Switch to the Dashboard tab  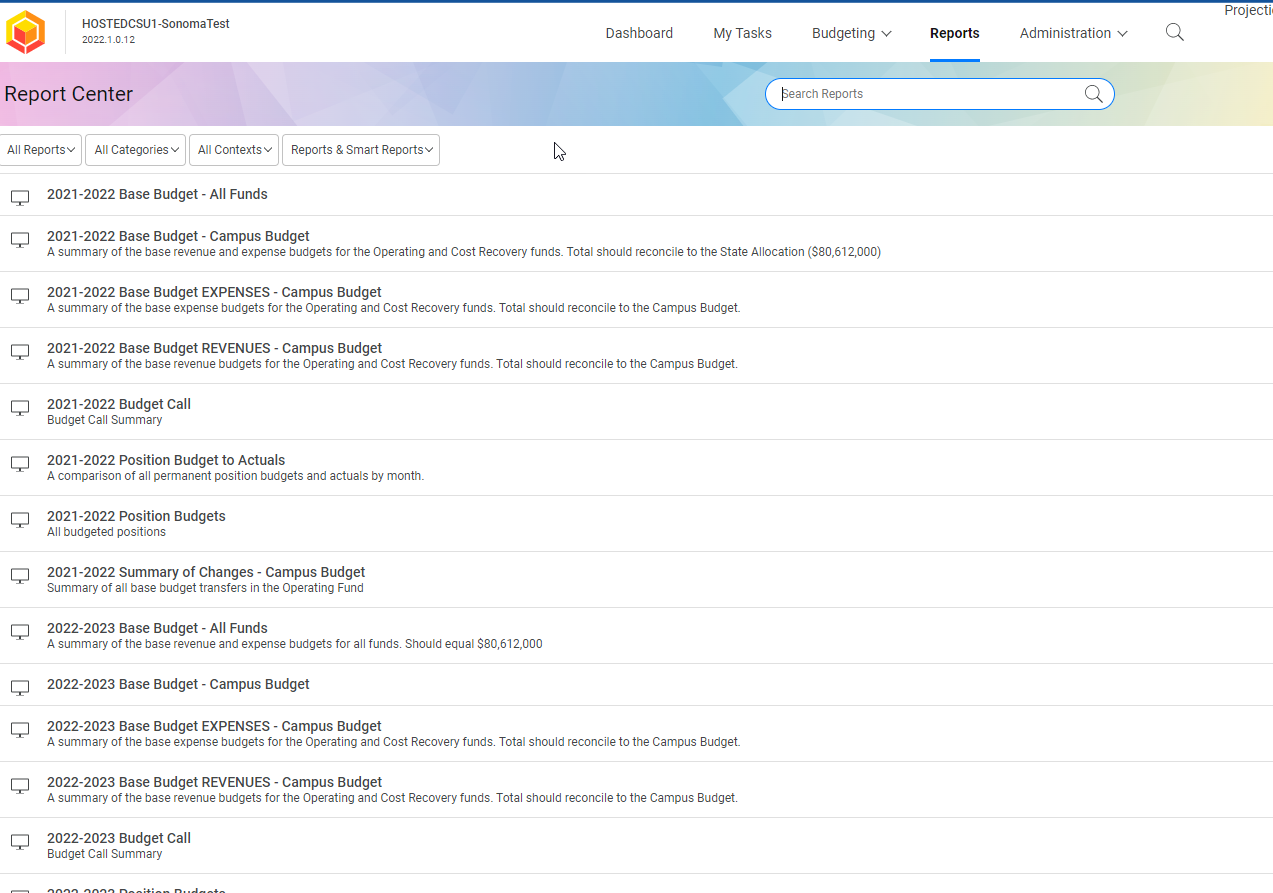click(639, 33)
